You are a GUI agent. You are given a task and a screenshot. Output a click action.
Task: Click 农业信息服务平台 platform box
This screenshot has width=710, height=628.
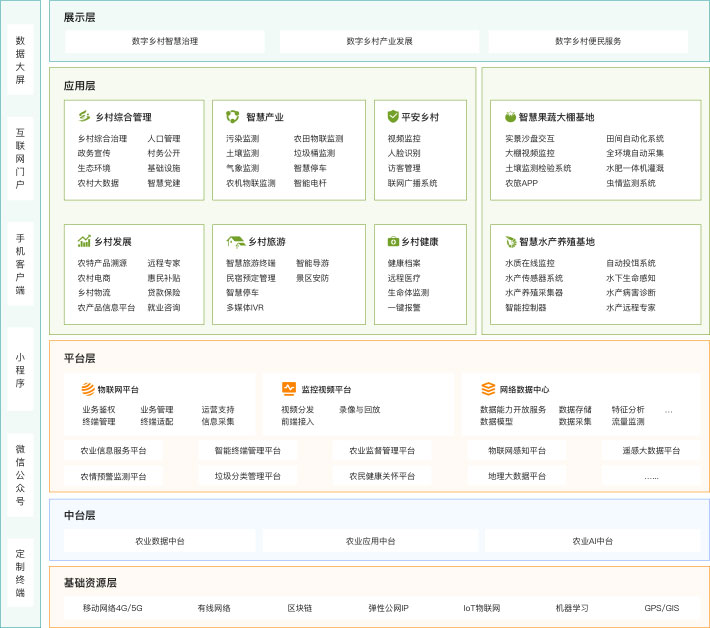pos(113,451)
